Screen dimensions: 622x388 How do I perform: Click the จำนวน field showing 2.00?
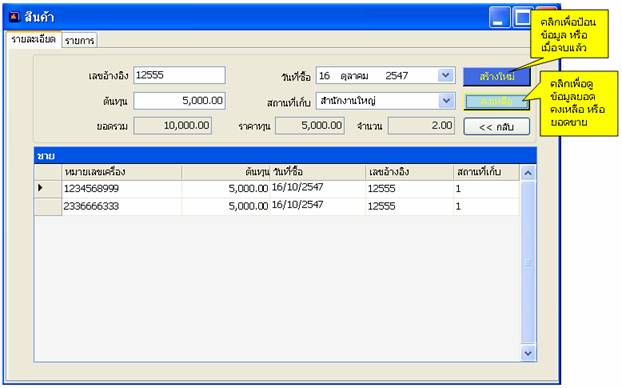(421, 126)
